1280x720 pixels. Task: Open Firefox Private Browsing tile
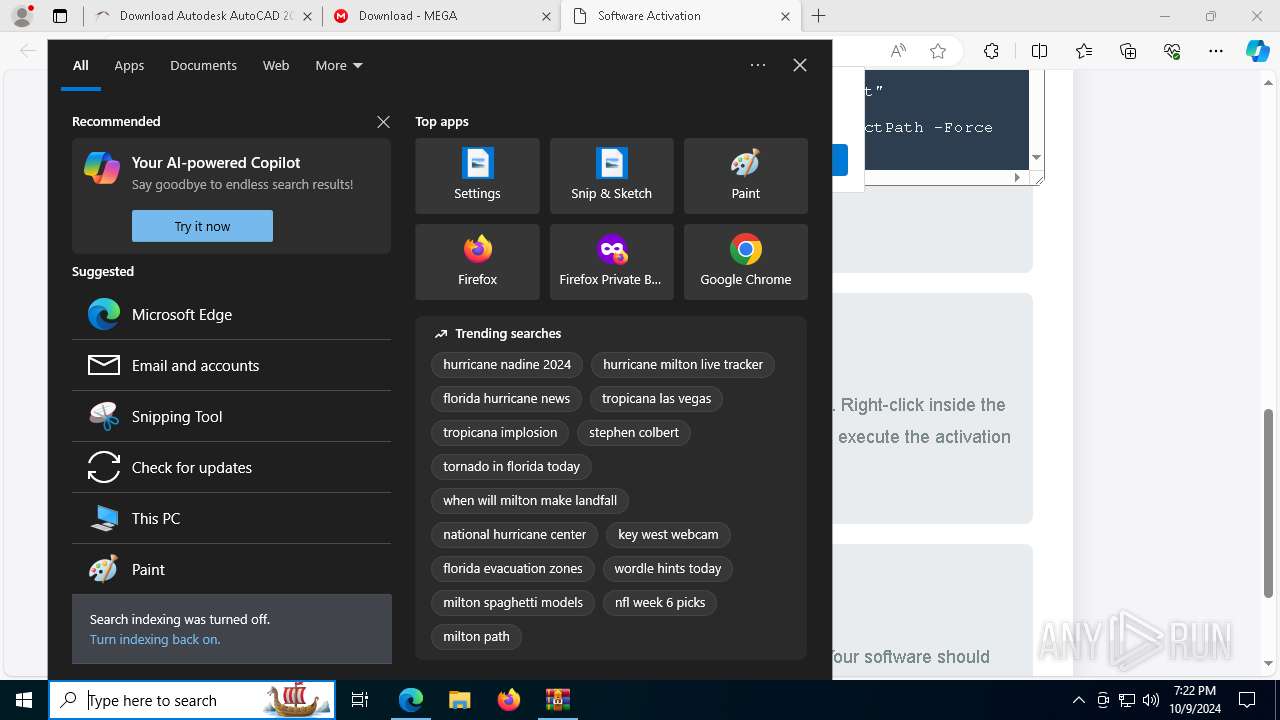click(611, 262)
